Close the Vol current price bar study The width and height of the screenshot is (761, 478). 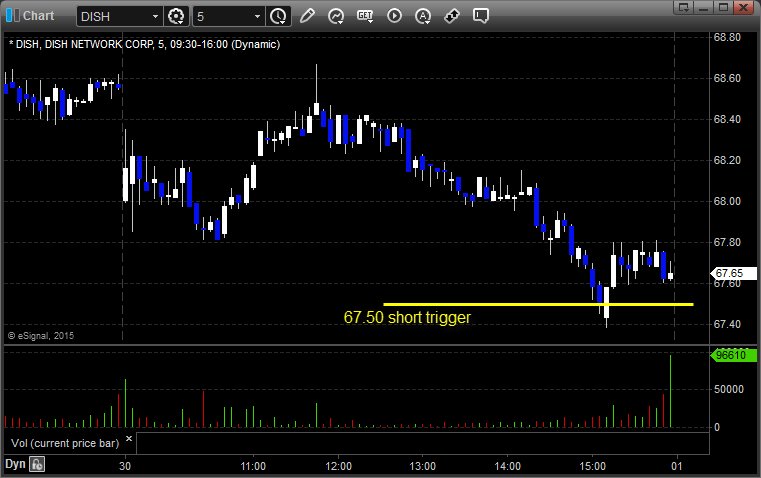pos(129,439)
